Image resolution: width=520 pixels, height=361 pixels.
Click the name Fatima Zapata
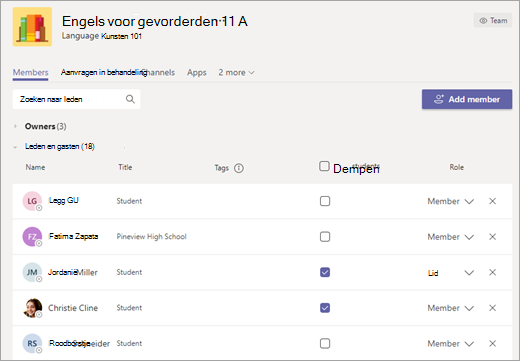click(73, 236)
